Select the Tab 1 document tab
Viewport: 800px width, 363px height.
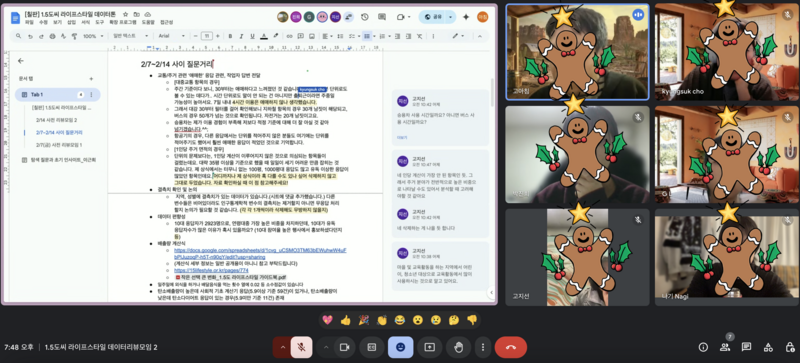(x=57, y=94)
